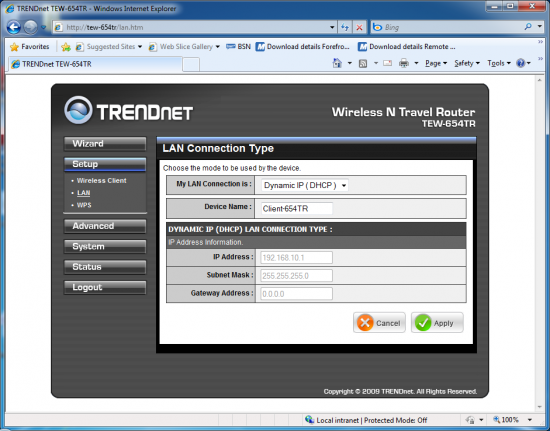Open the address bar history dropdown arrow
The image size is (550, 431).
332,27
